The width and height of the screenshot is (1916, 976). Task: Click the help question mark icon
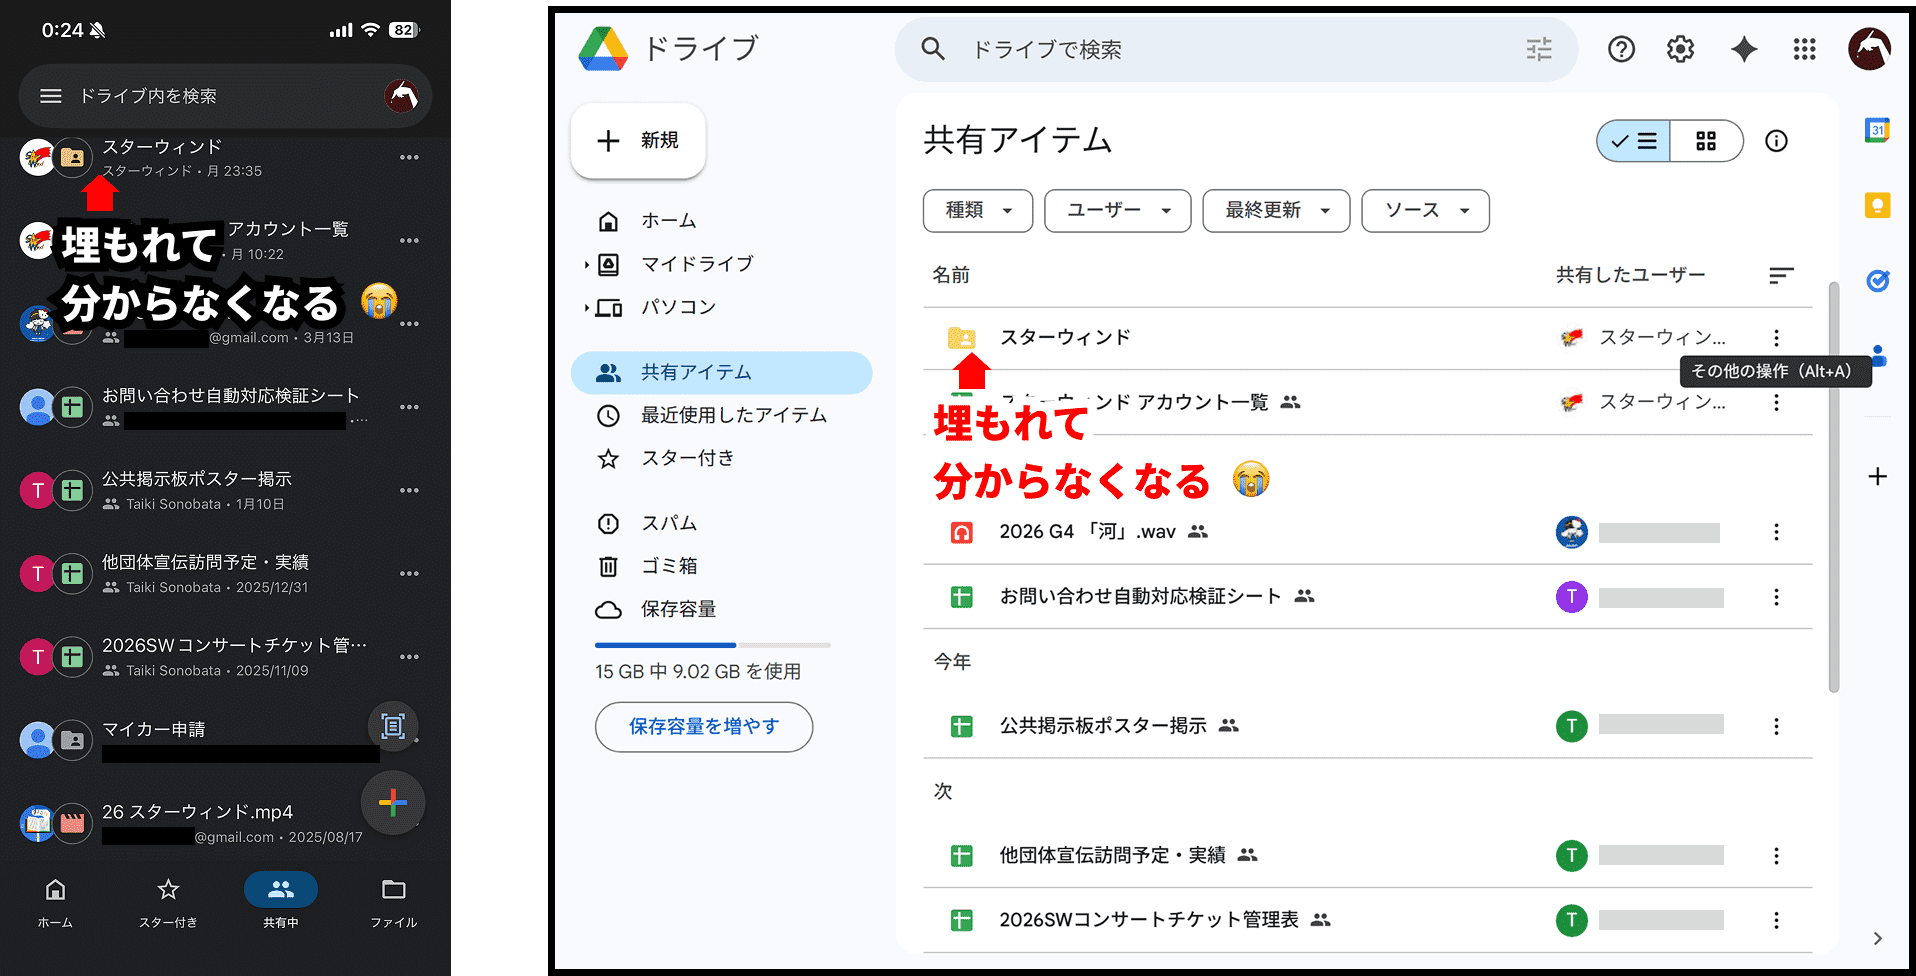click(1621, 49)
